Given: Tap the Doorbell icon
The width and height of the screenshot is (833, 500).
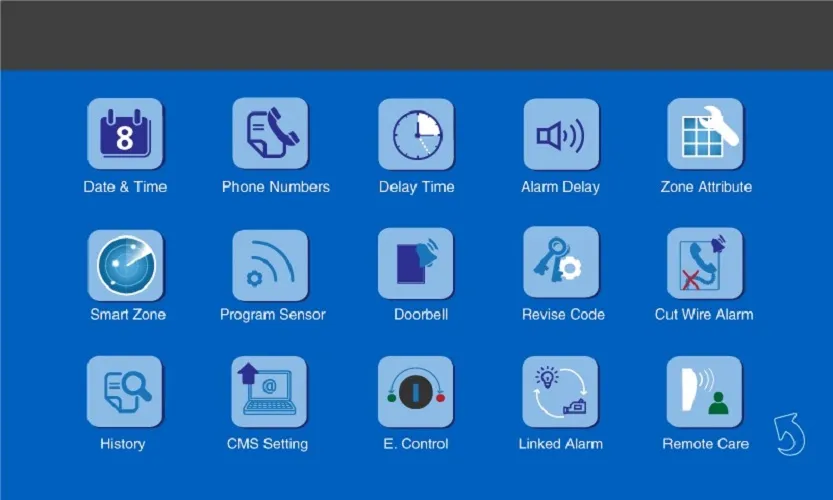Looking at the screenshot, I should click(x=416, y=264).
